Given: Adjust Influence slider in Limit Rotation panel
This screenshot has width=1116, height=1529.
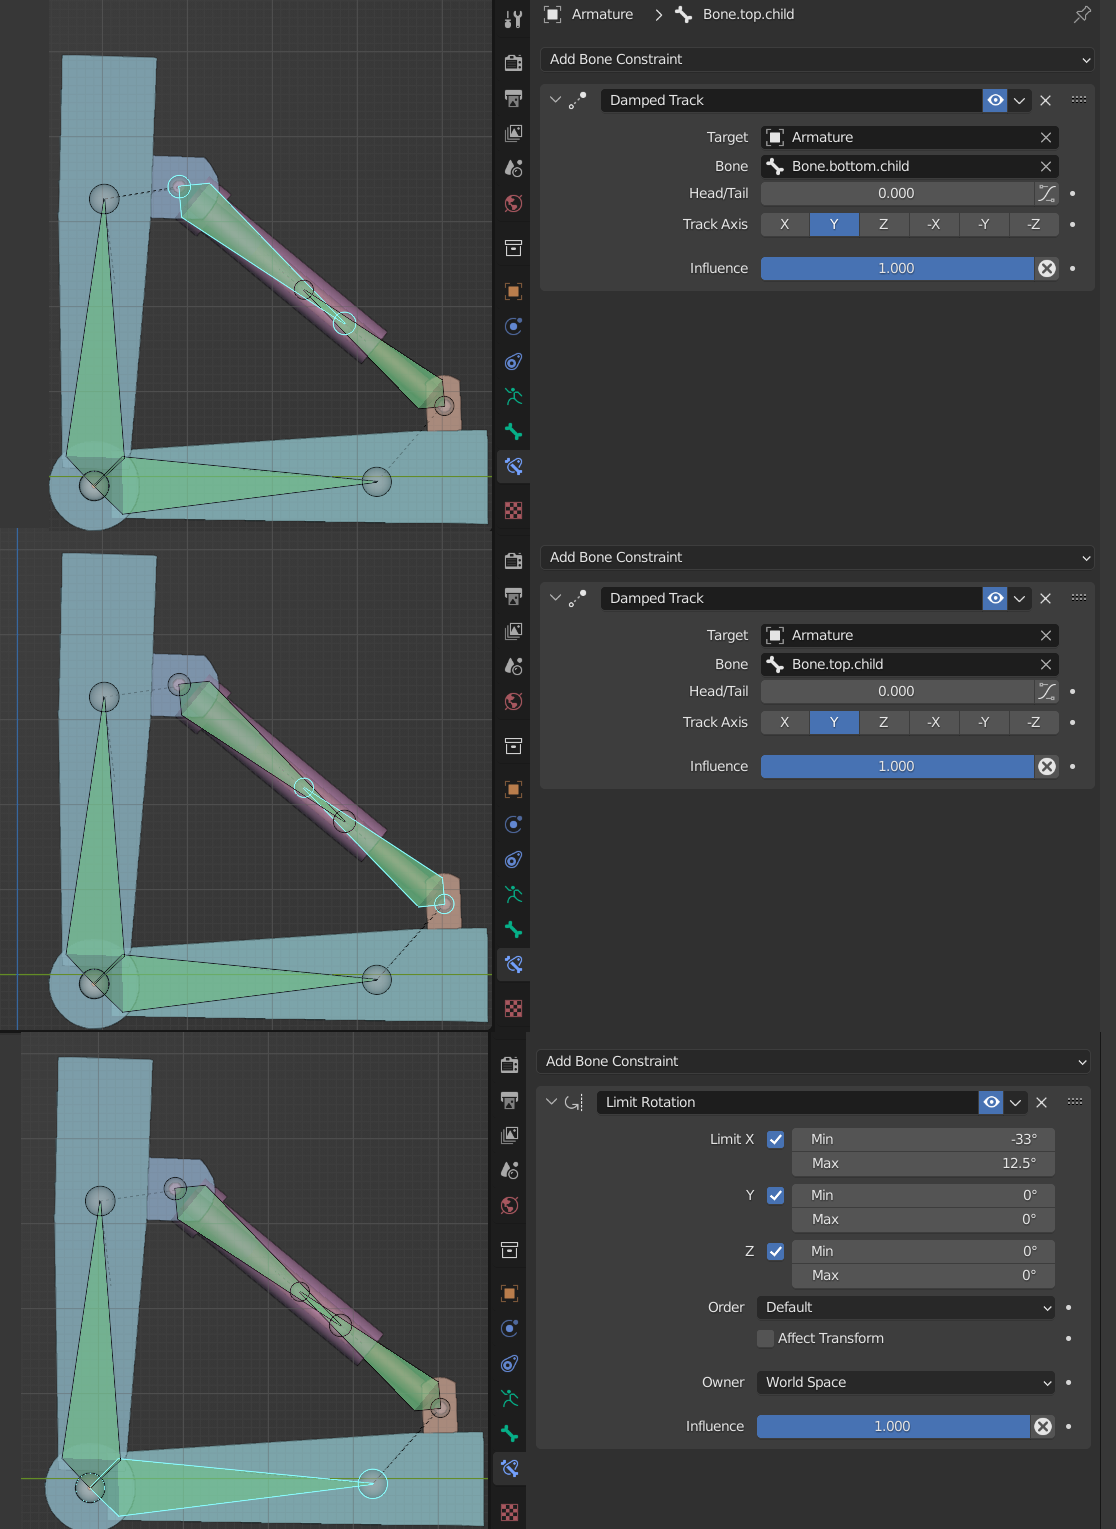Looking at the screenshot, I should (x=893, y=1426).
